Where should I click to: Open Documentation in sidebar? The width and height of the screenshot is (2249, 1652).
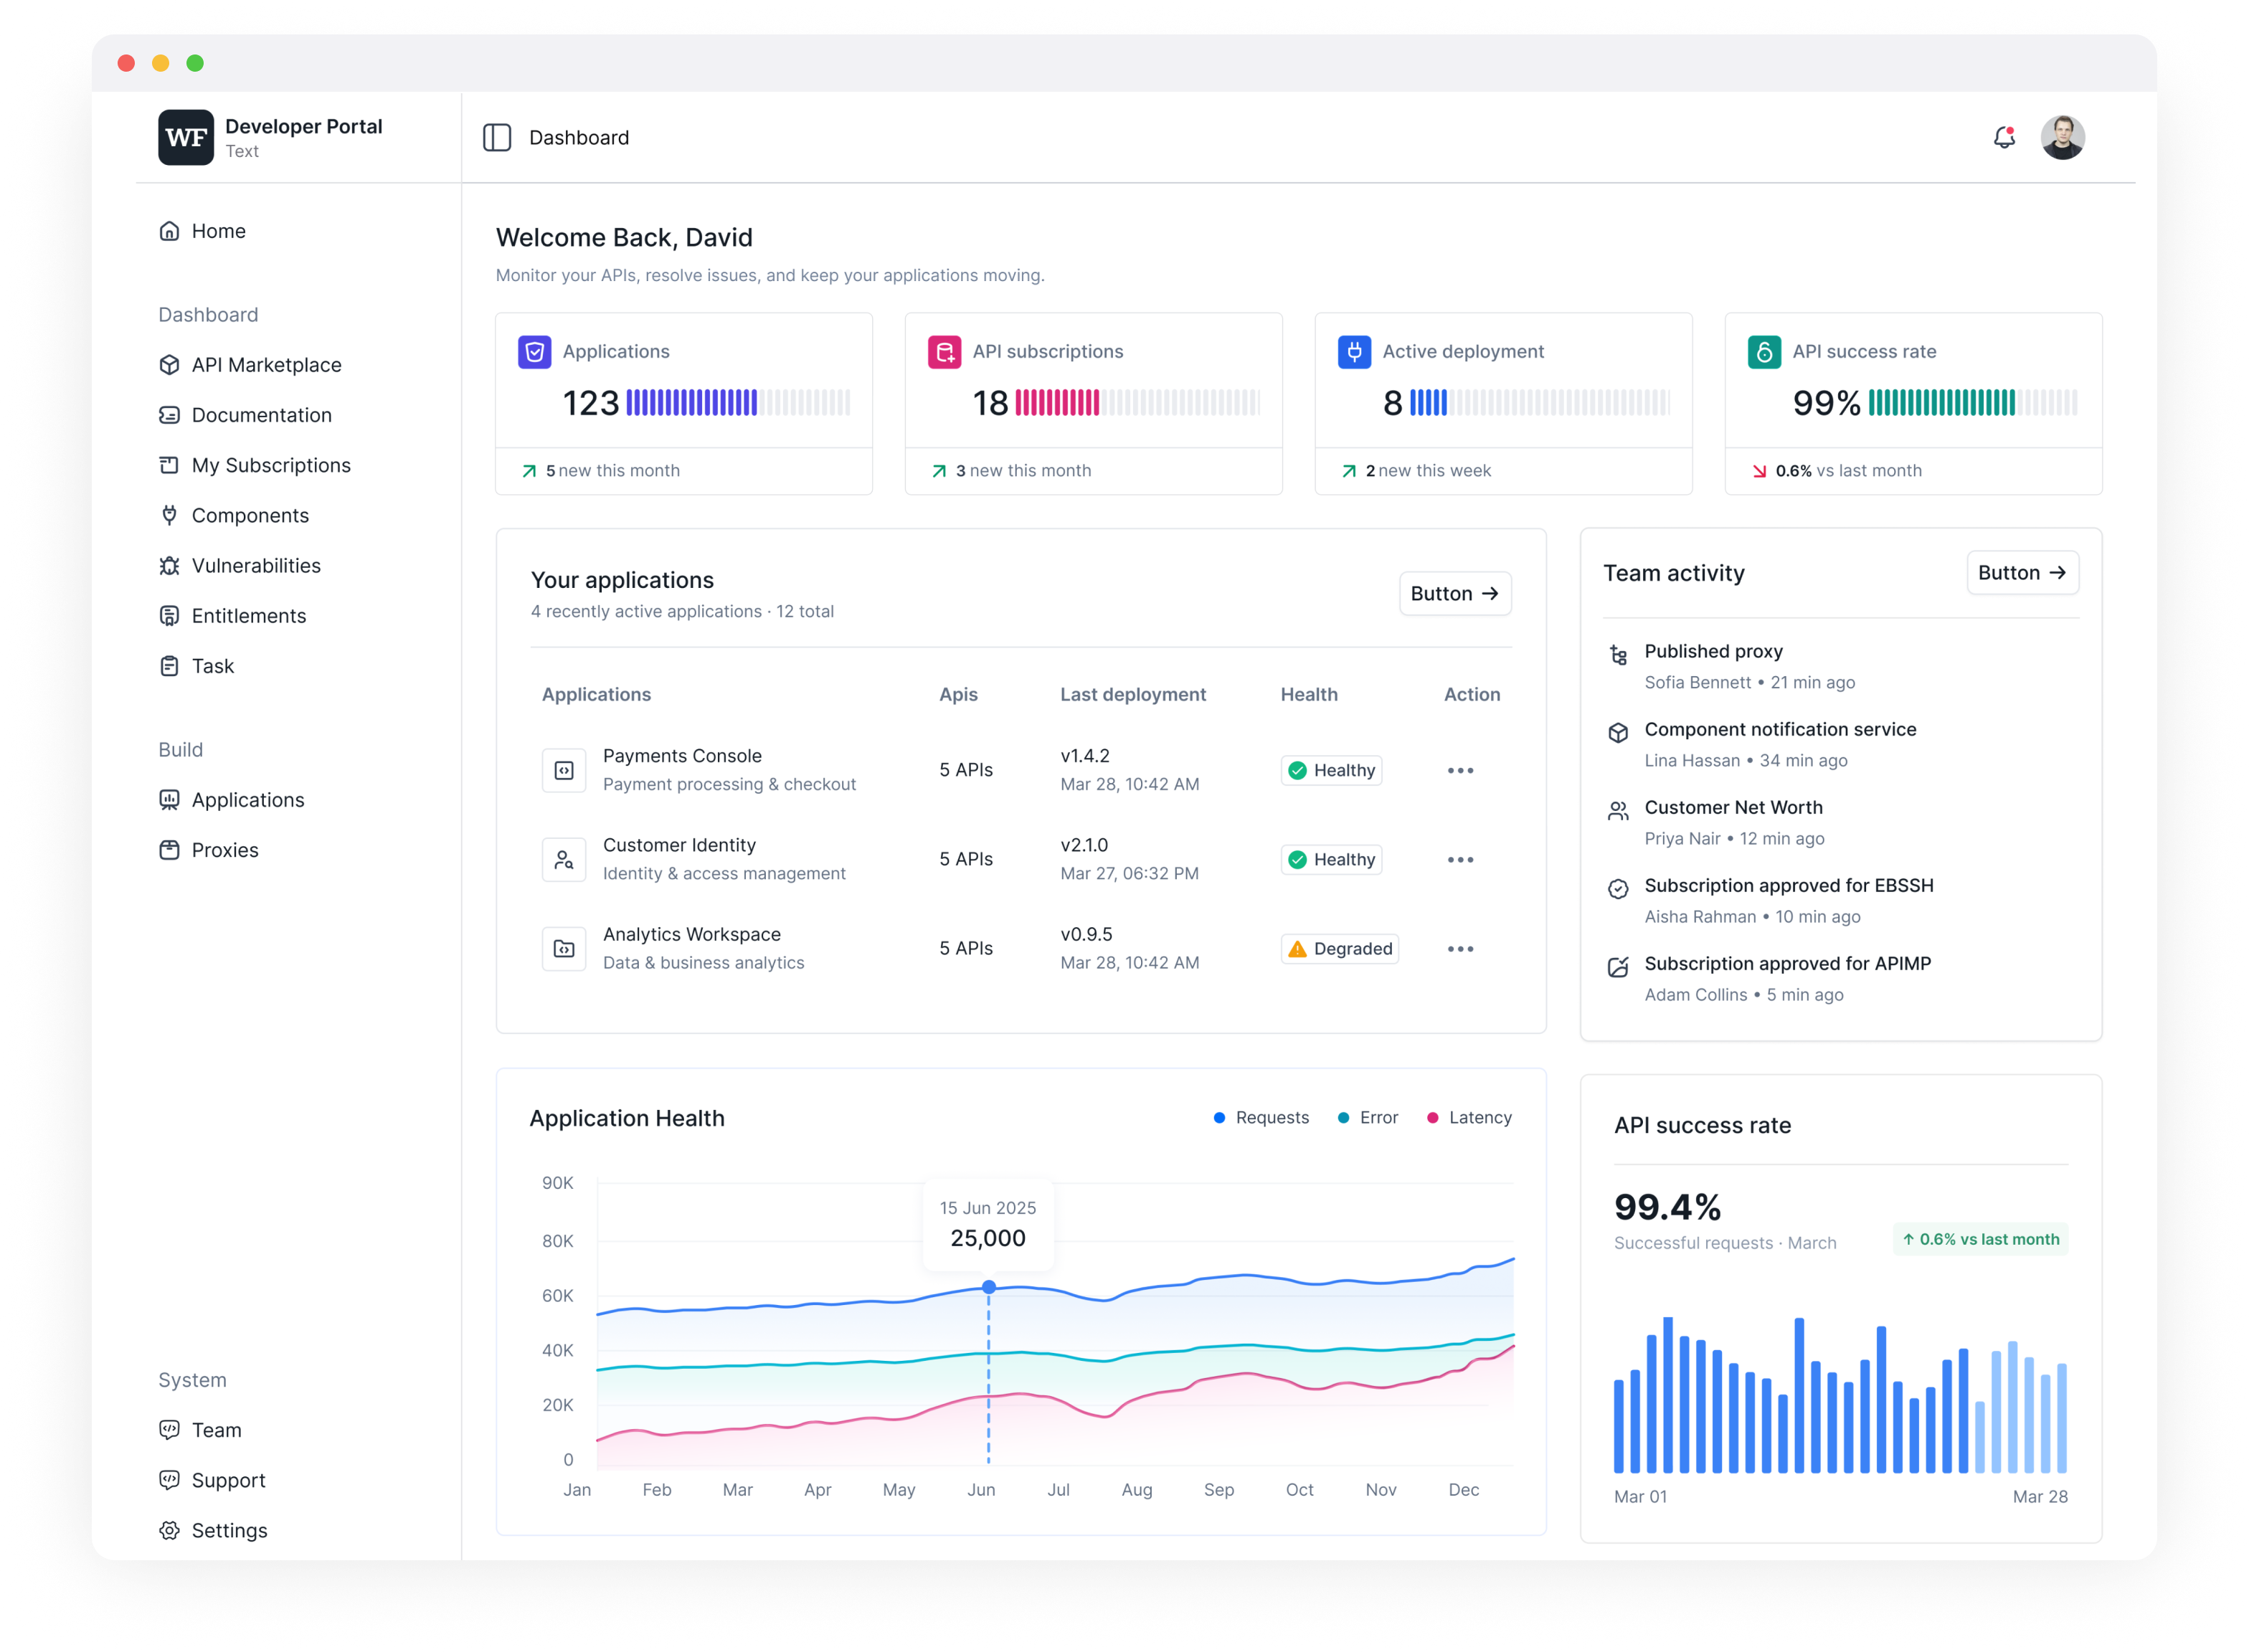click(245, 415)
